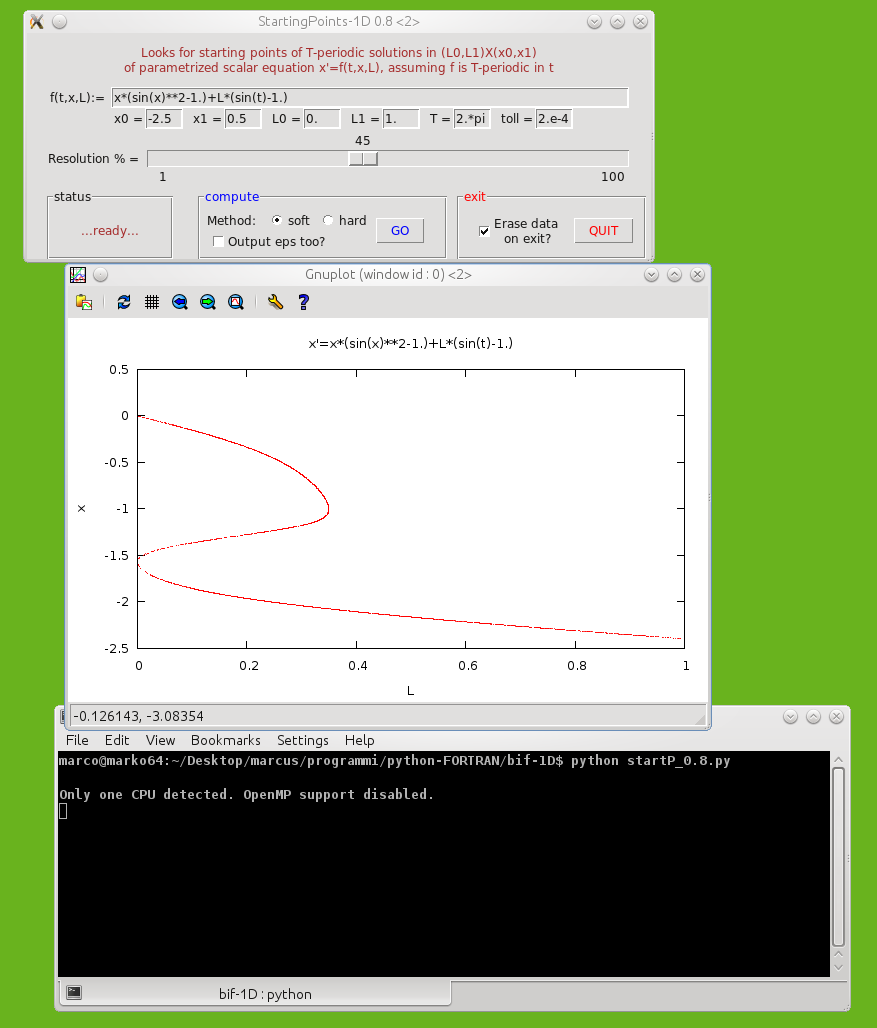This screenshot has height=1028, width=877.
Task: Click the toll tolerance field
Action: pyautogui.click(x=554, y=119)
